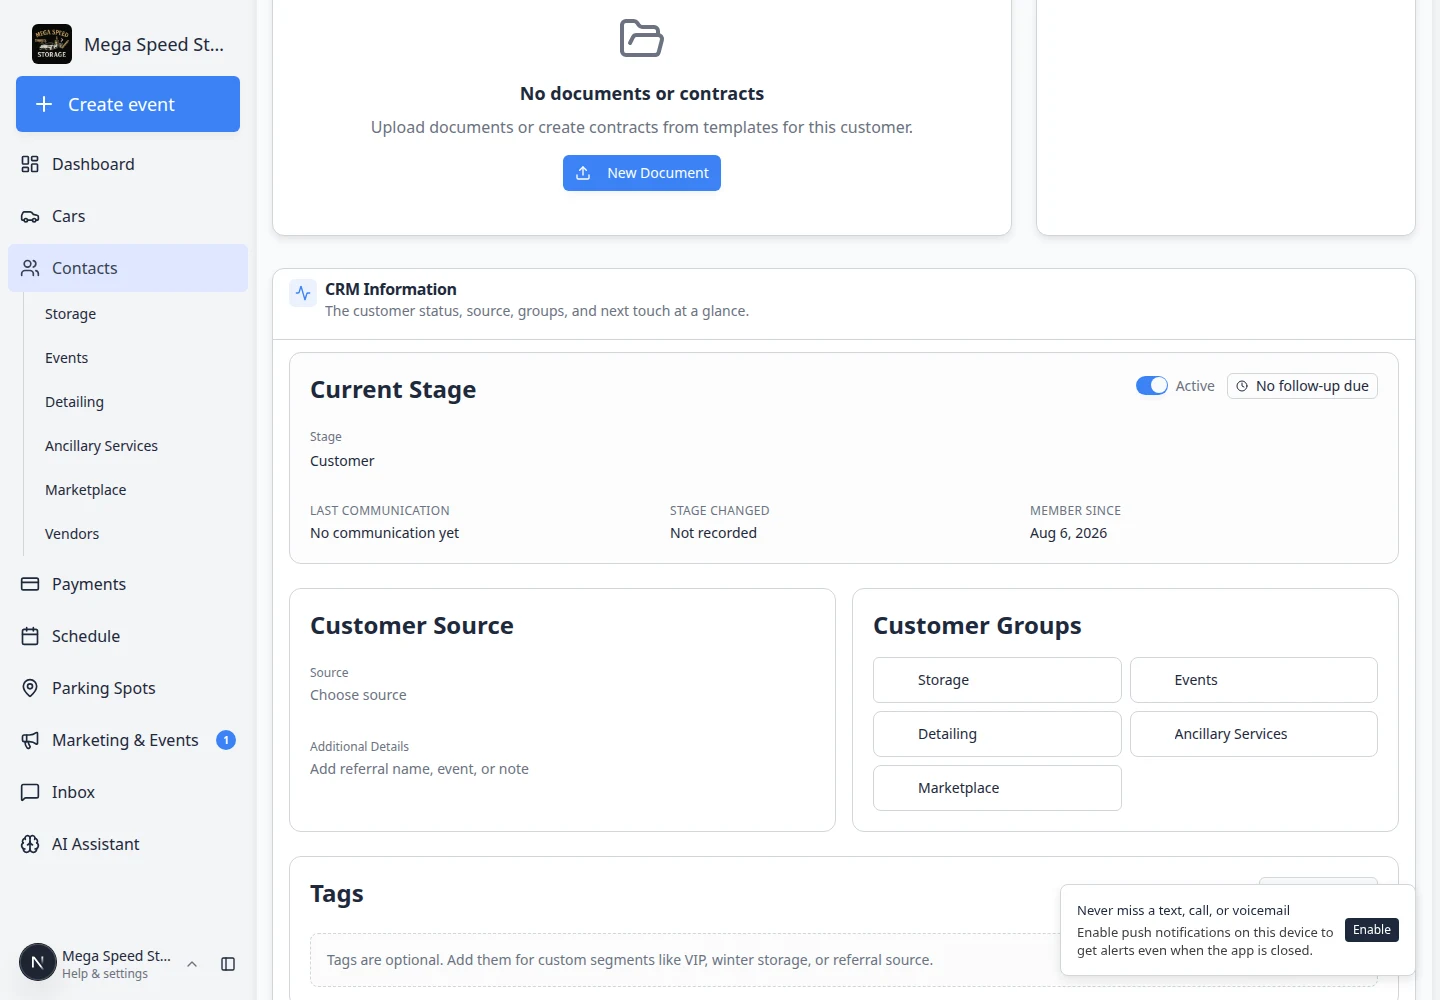Click the clock icon in follow-up badge

point(1242,386)
